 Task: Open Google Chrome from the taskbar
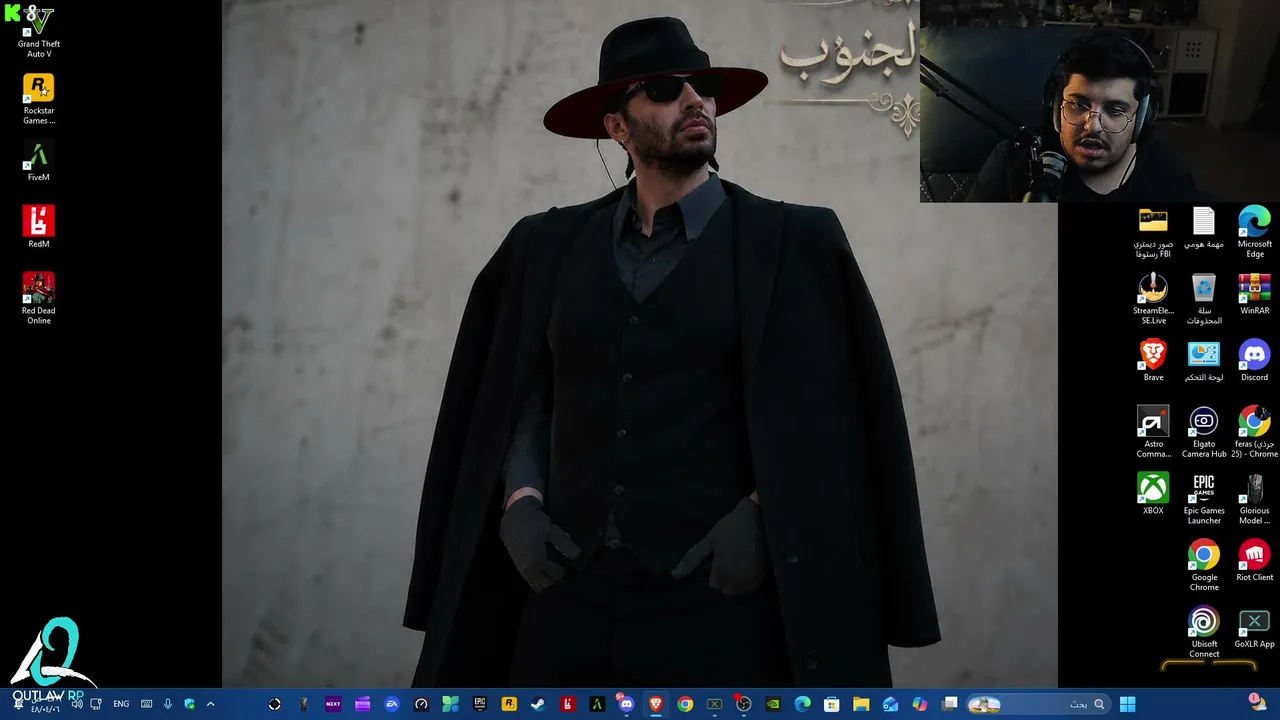tap(685, 704)
